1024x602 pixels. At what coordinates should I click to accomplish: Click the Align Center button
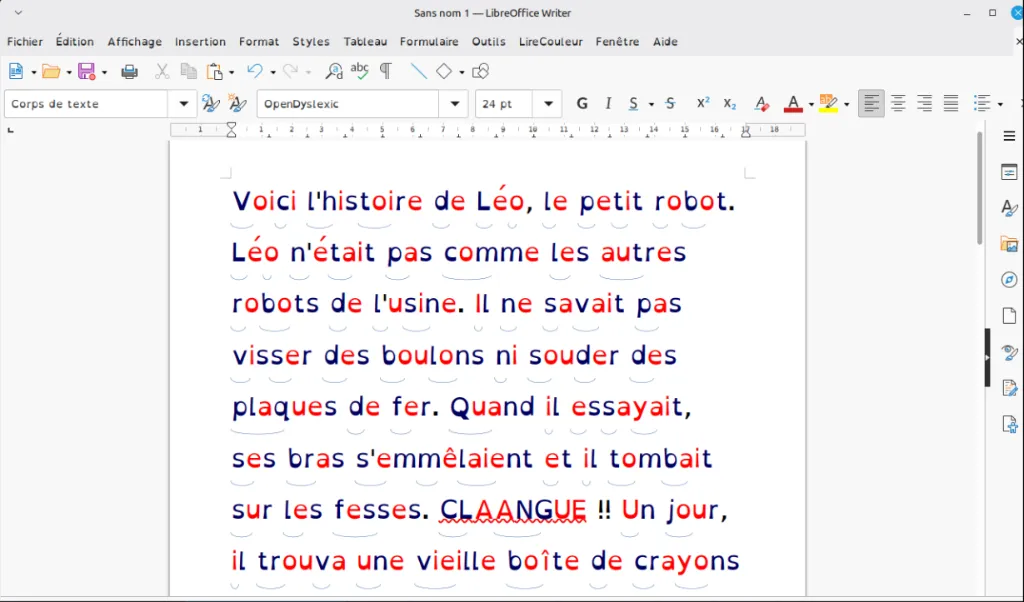(x=897, y=103)
